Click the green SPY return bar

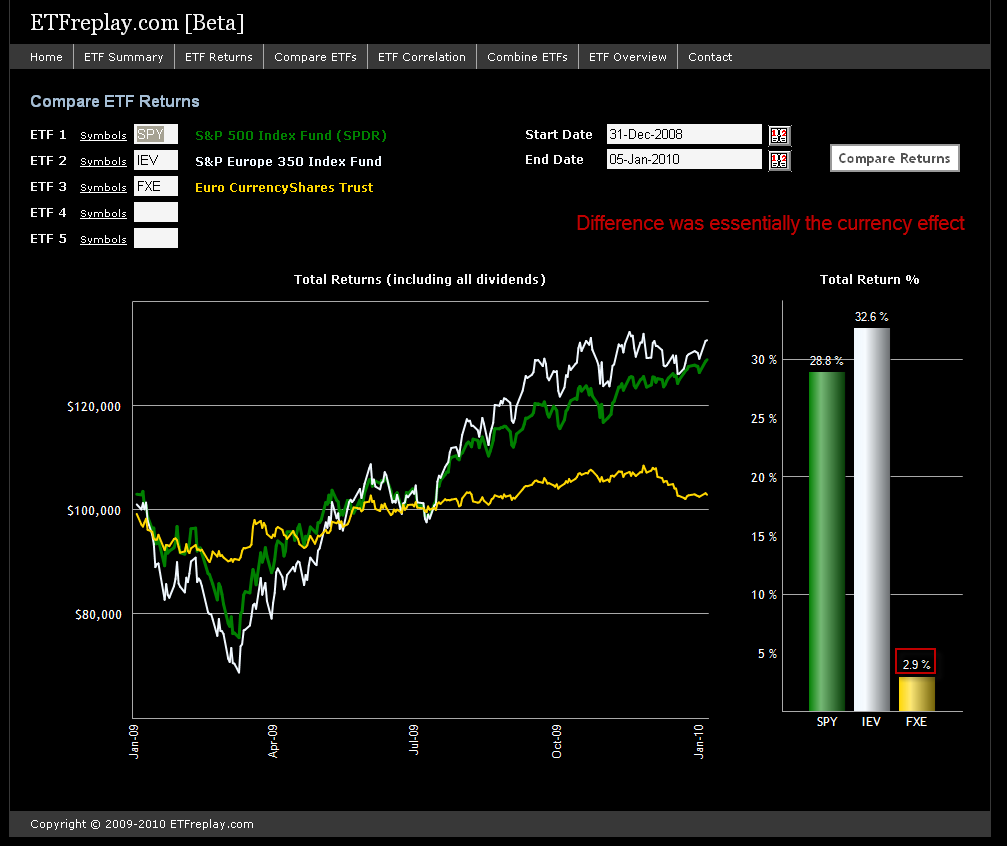pos(826,540)
